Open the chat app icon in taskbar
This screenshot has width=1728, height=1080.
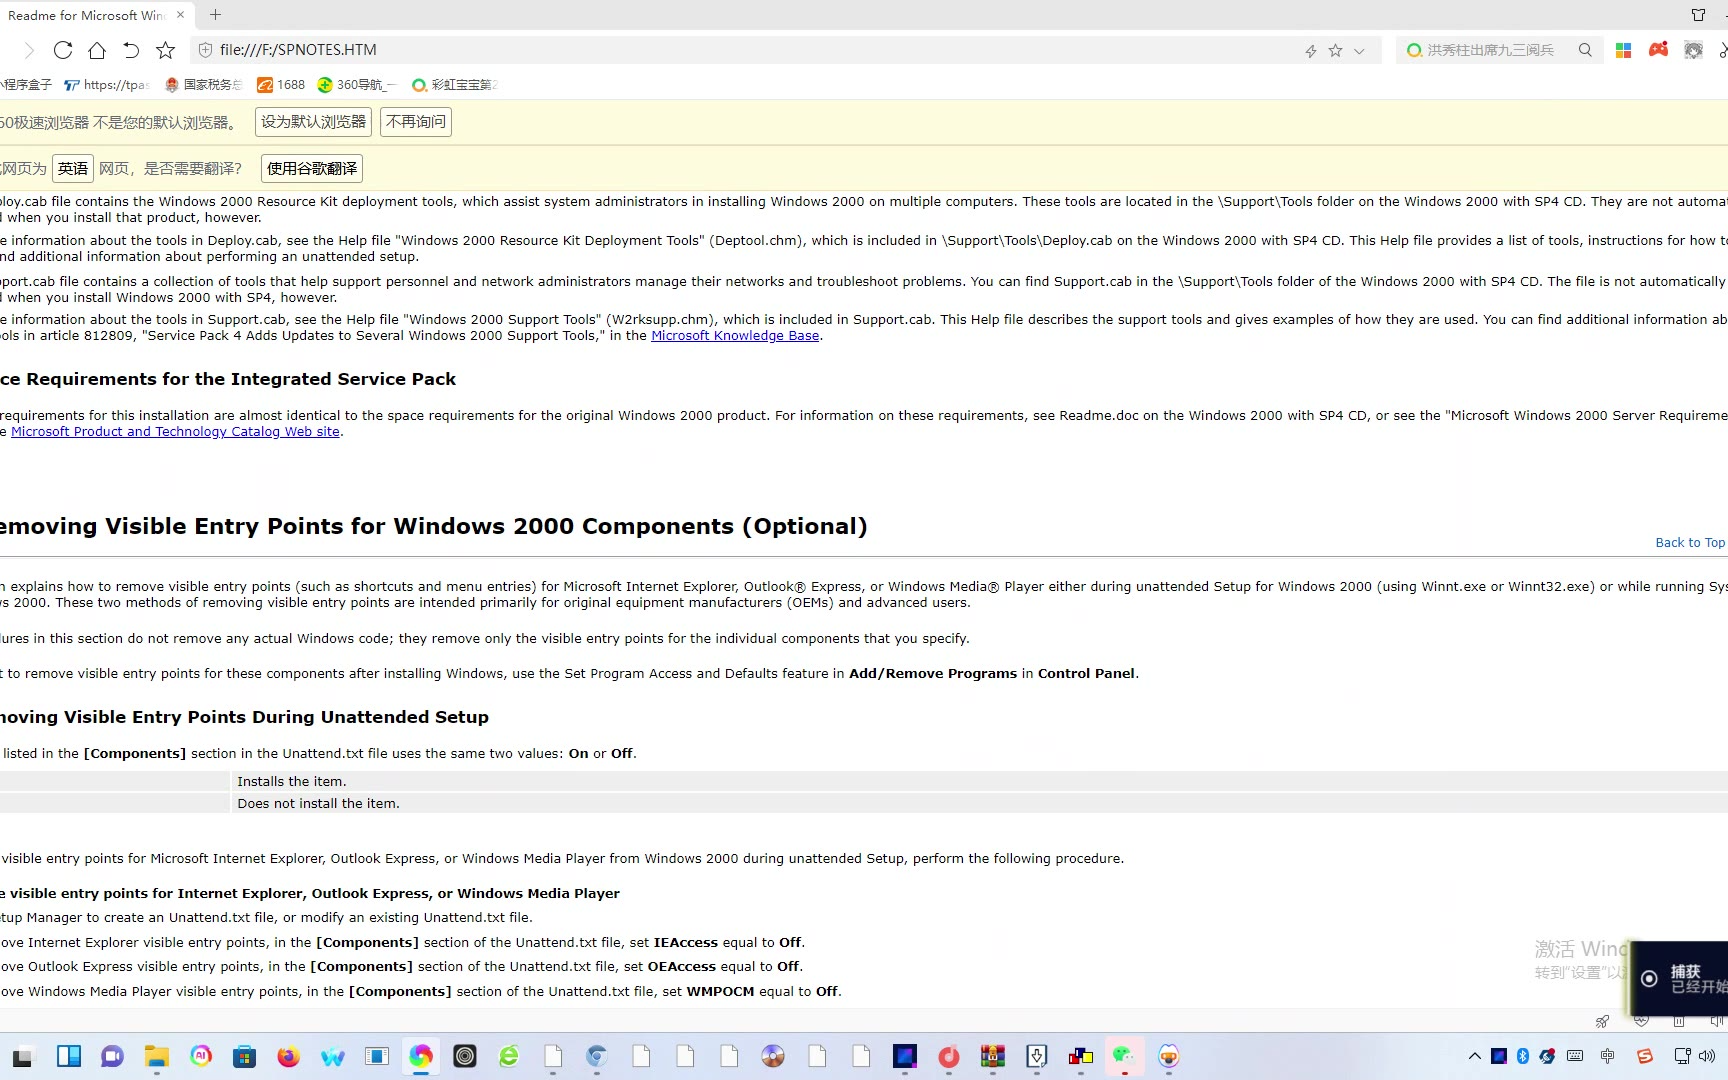pyautogui.click(x=113, y=1056)
